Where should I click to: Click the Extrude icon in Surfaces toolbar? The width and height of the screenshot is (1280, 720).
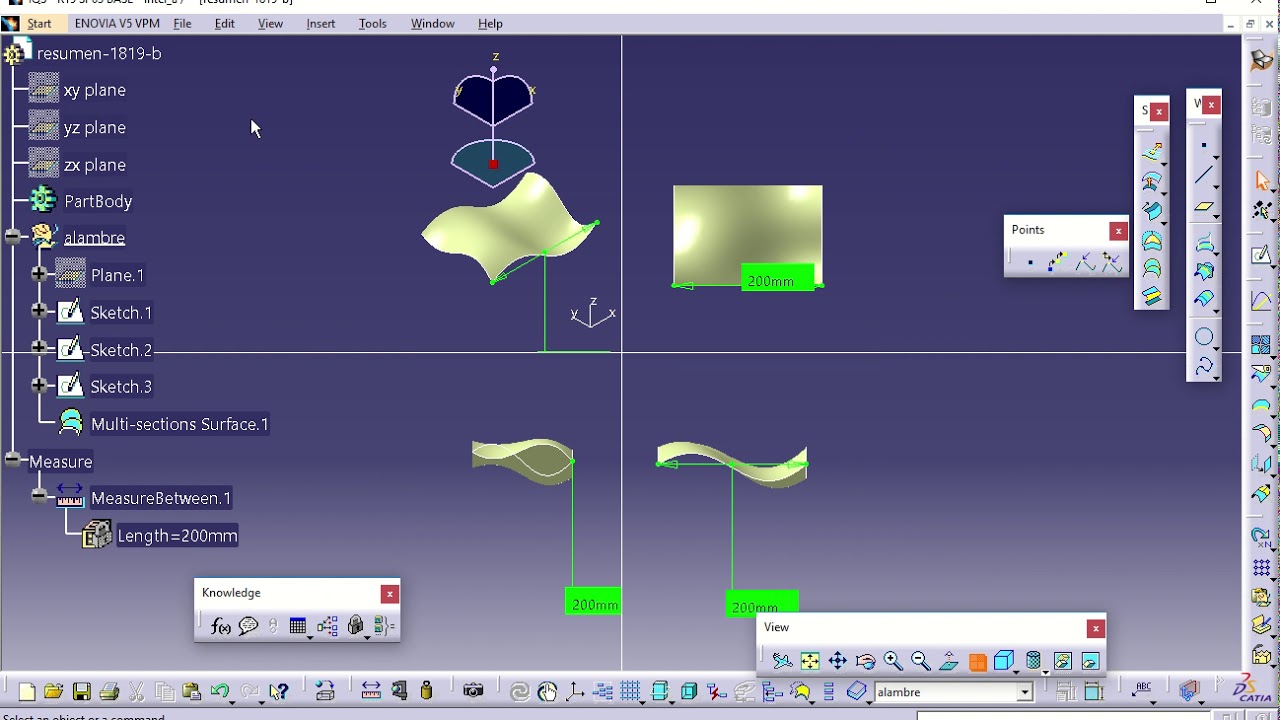pyautogui.click(x=1152, y=152)
